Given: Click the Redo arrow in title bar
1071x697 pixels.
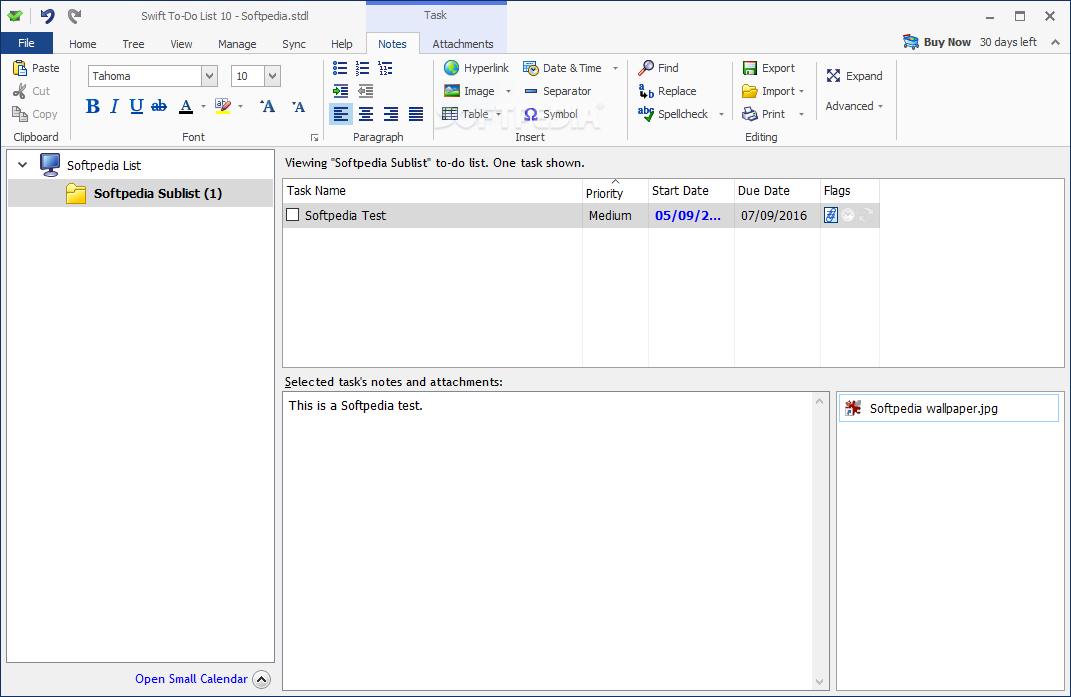Looking at the screenshot, I should point(74,15).
